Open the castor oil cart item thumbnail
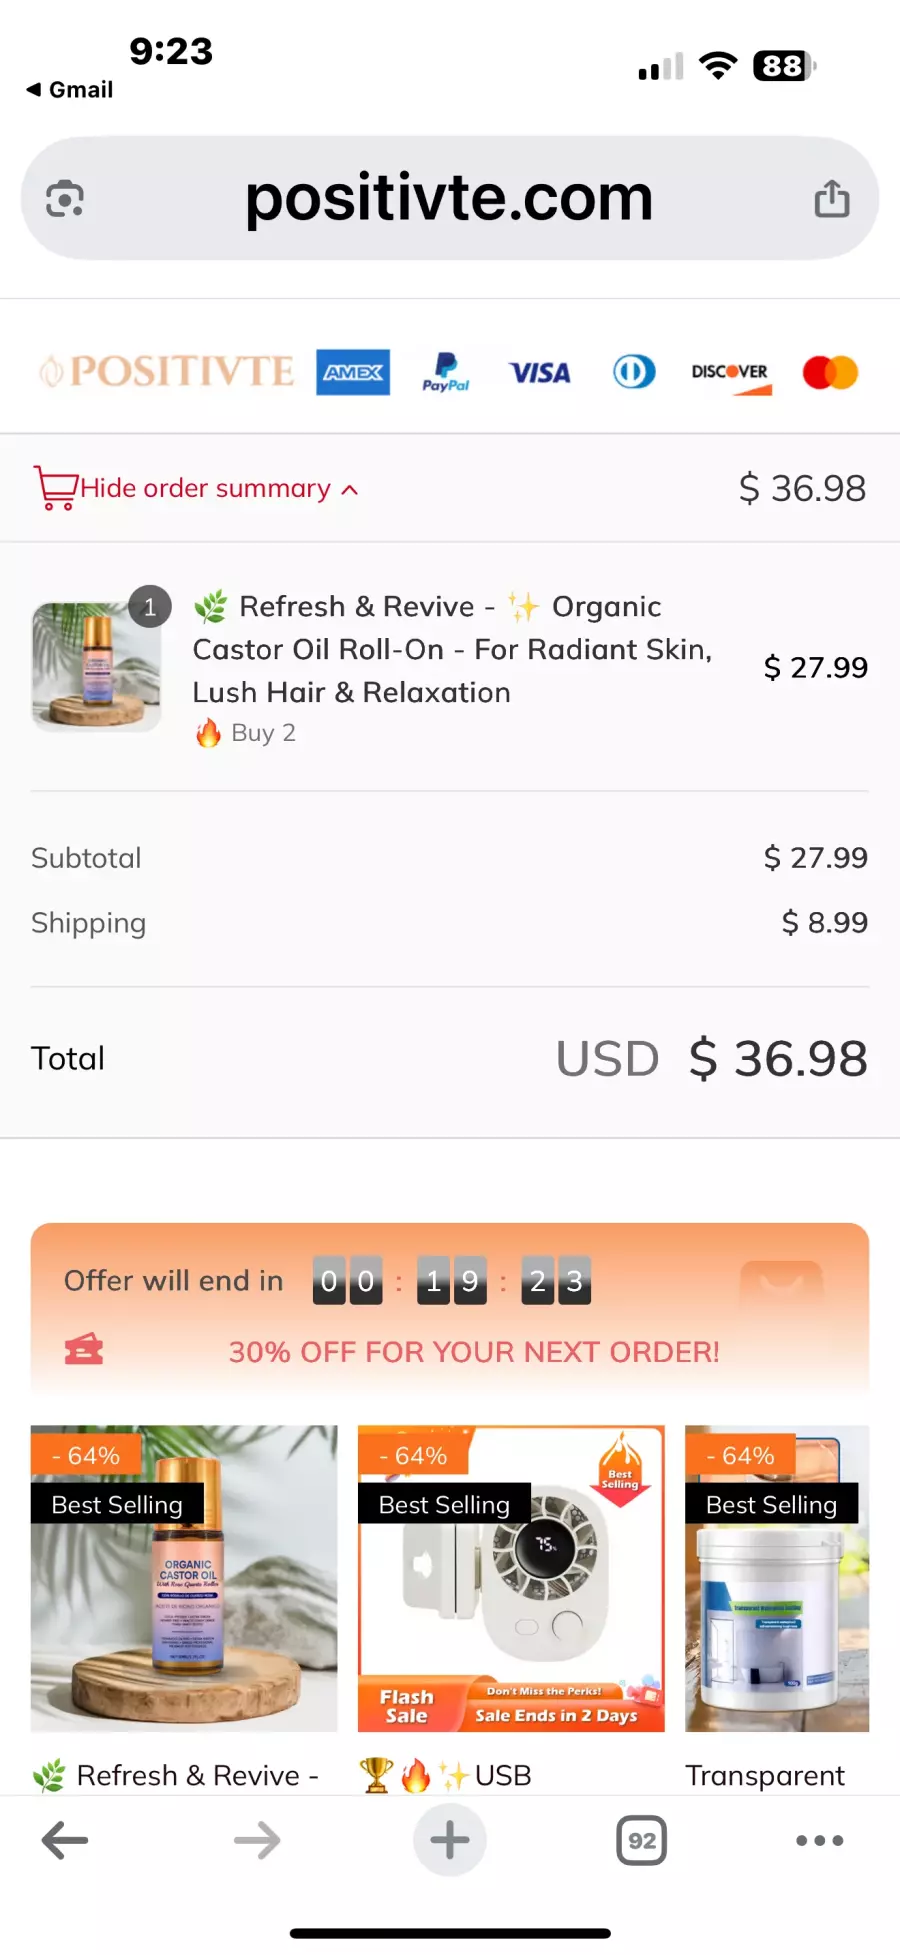 pos(96,666)
